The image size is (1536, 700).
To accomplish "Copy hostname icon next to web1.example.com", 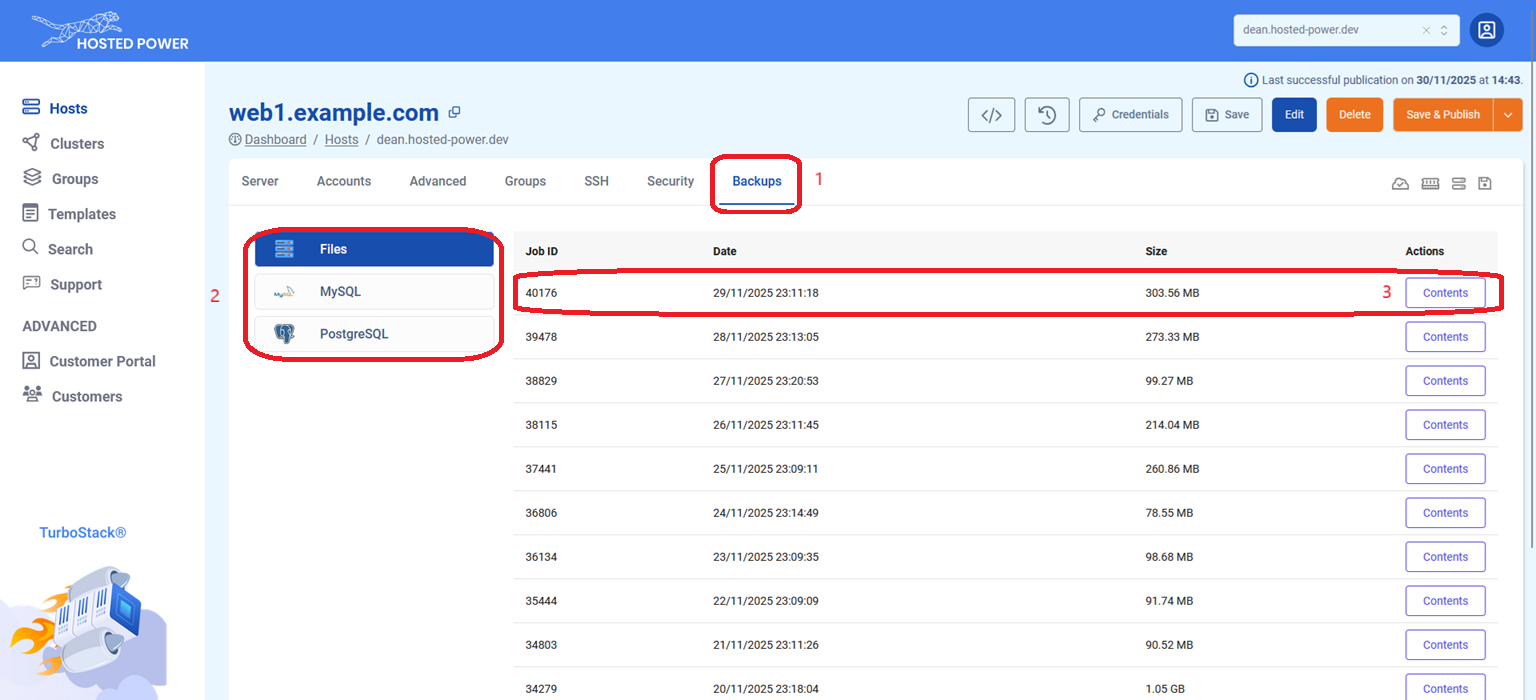I will coord(454,113).
